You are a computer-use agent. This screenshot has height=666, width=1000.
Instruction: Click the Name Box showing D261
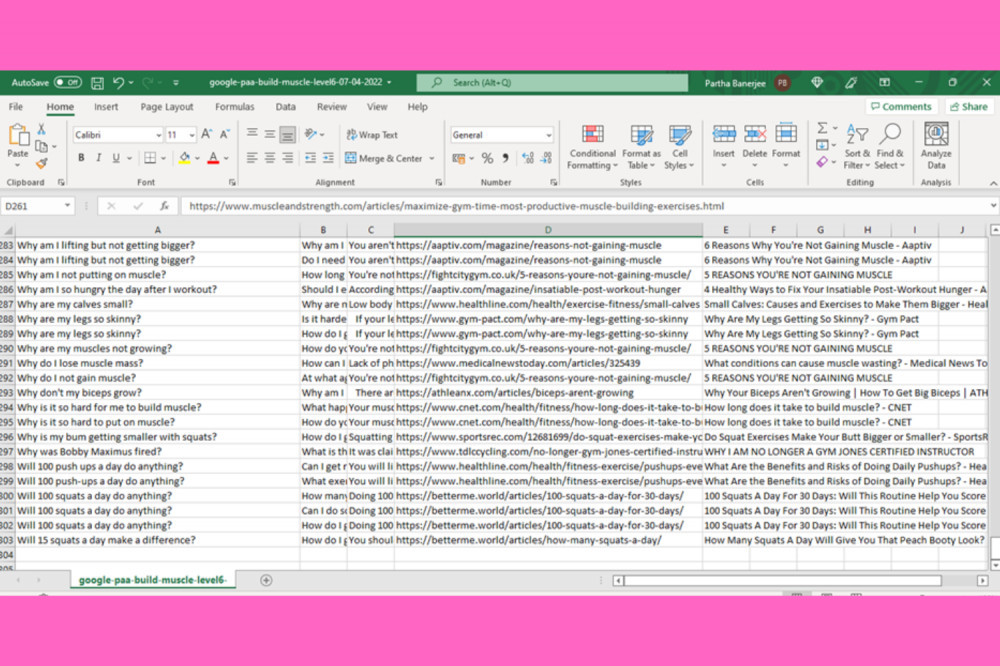point(37,206)
